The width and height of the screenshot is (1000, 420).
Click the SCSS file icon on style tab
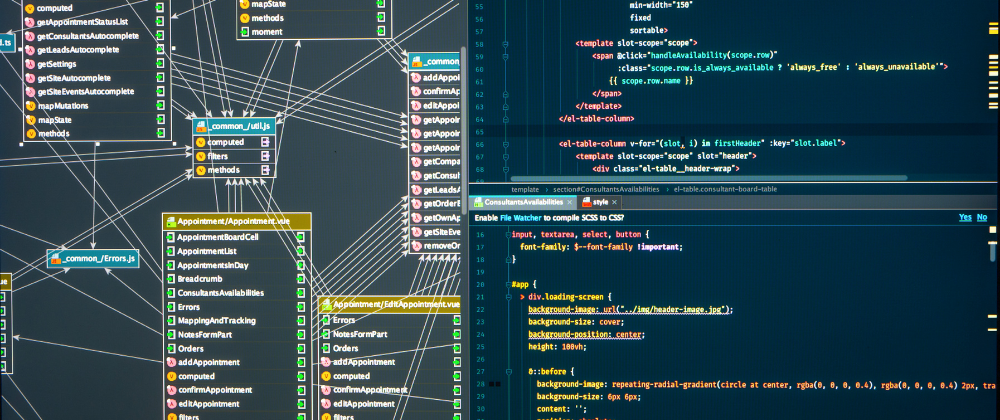coord(586,202)
